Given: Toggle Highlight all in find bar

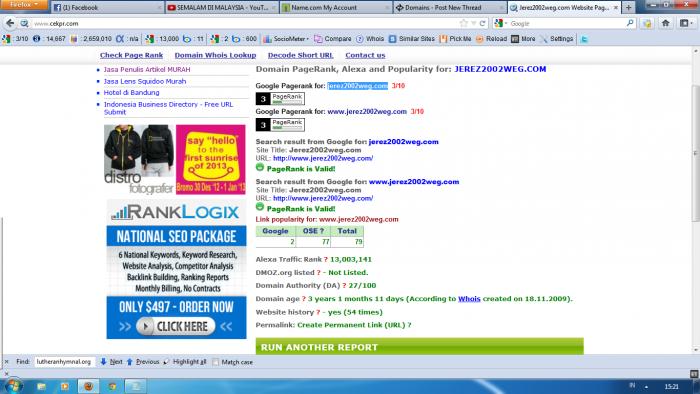Looking at the screenshot, I should point(185,362).
